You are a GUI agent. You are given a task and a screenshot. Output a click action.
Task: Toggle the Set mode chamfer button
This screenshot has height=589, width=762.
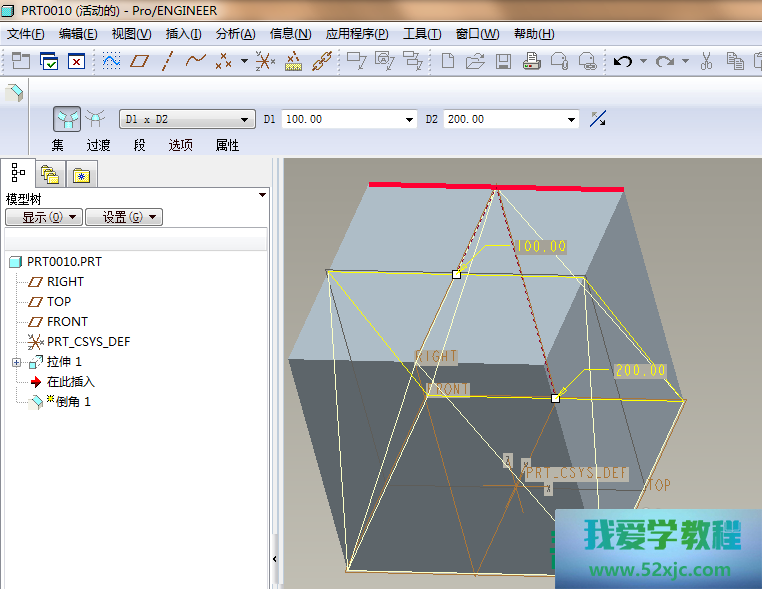click(x=67, y=119)
